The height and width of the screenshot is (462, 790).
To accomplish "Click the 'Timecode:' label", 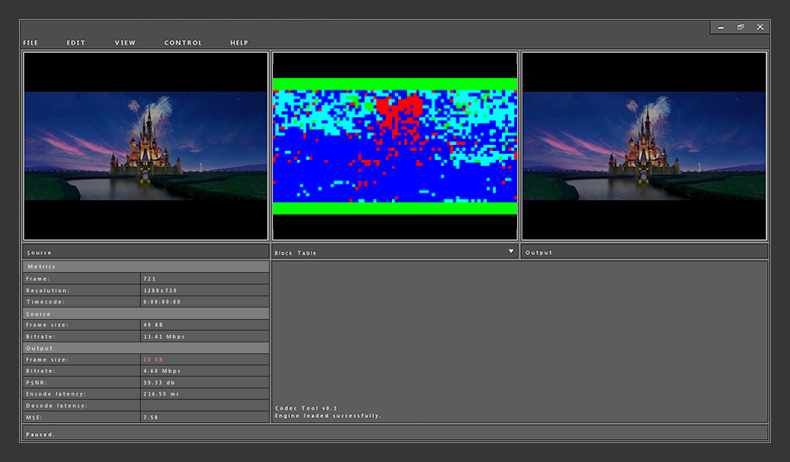I will (45, 302).
